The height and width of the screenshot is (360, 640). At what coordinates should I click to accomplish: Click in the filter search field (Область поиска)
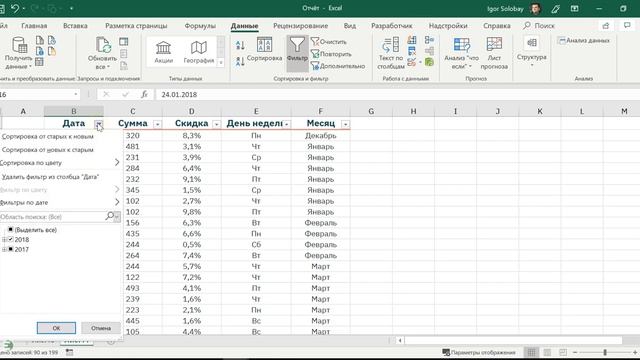tap(52, 216)
